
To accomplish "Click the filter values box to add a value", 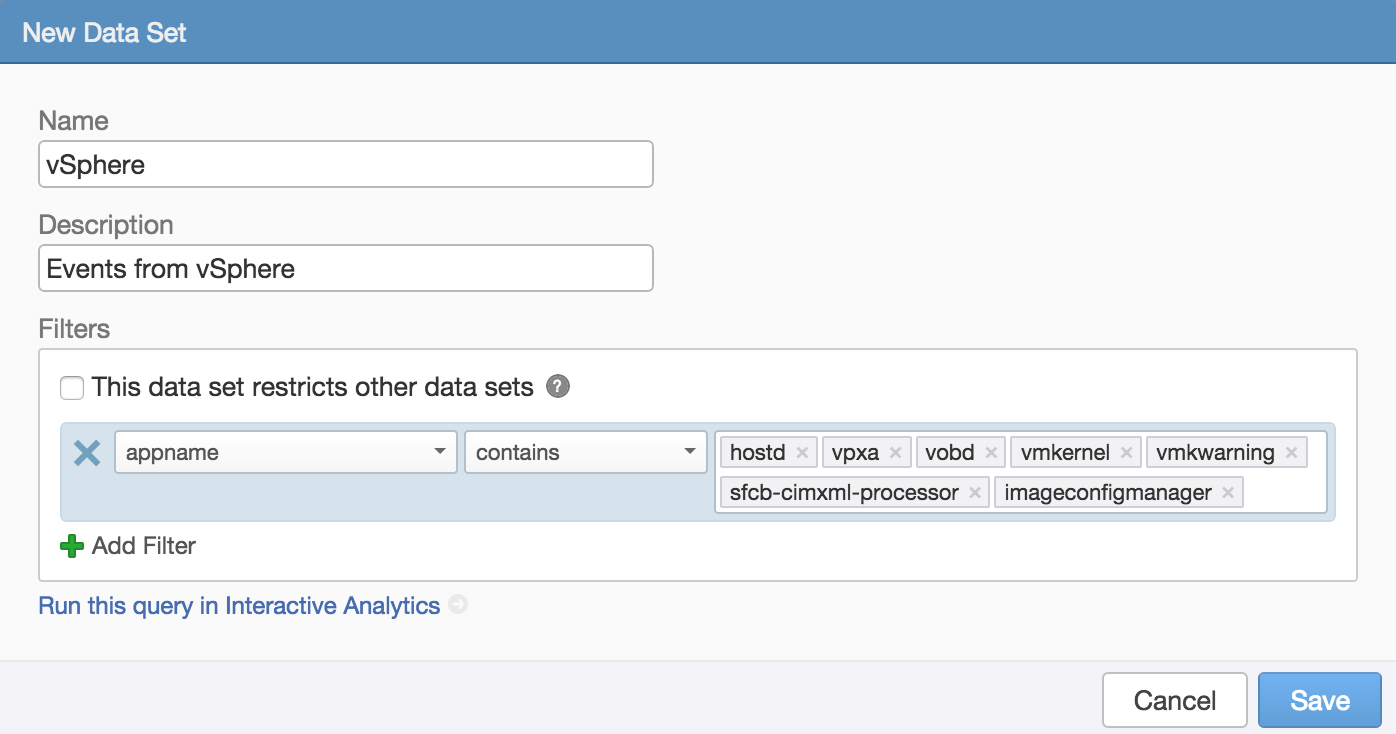I will tap(1290, 492).
